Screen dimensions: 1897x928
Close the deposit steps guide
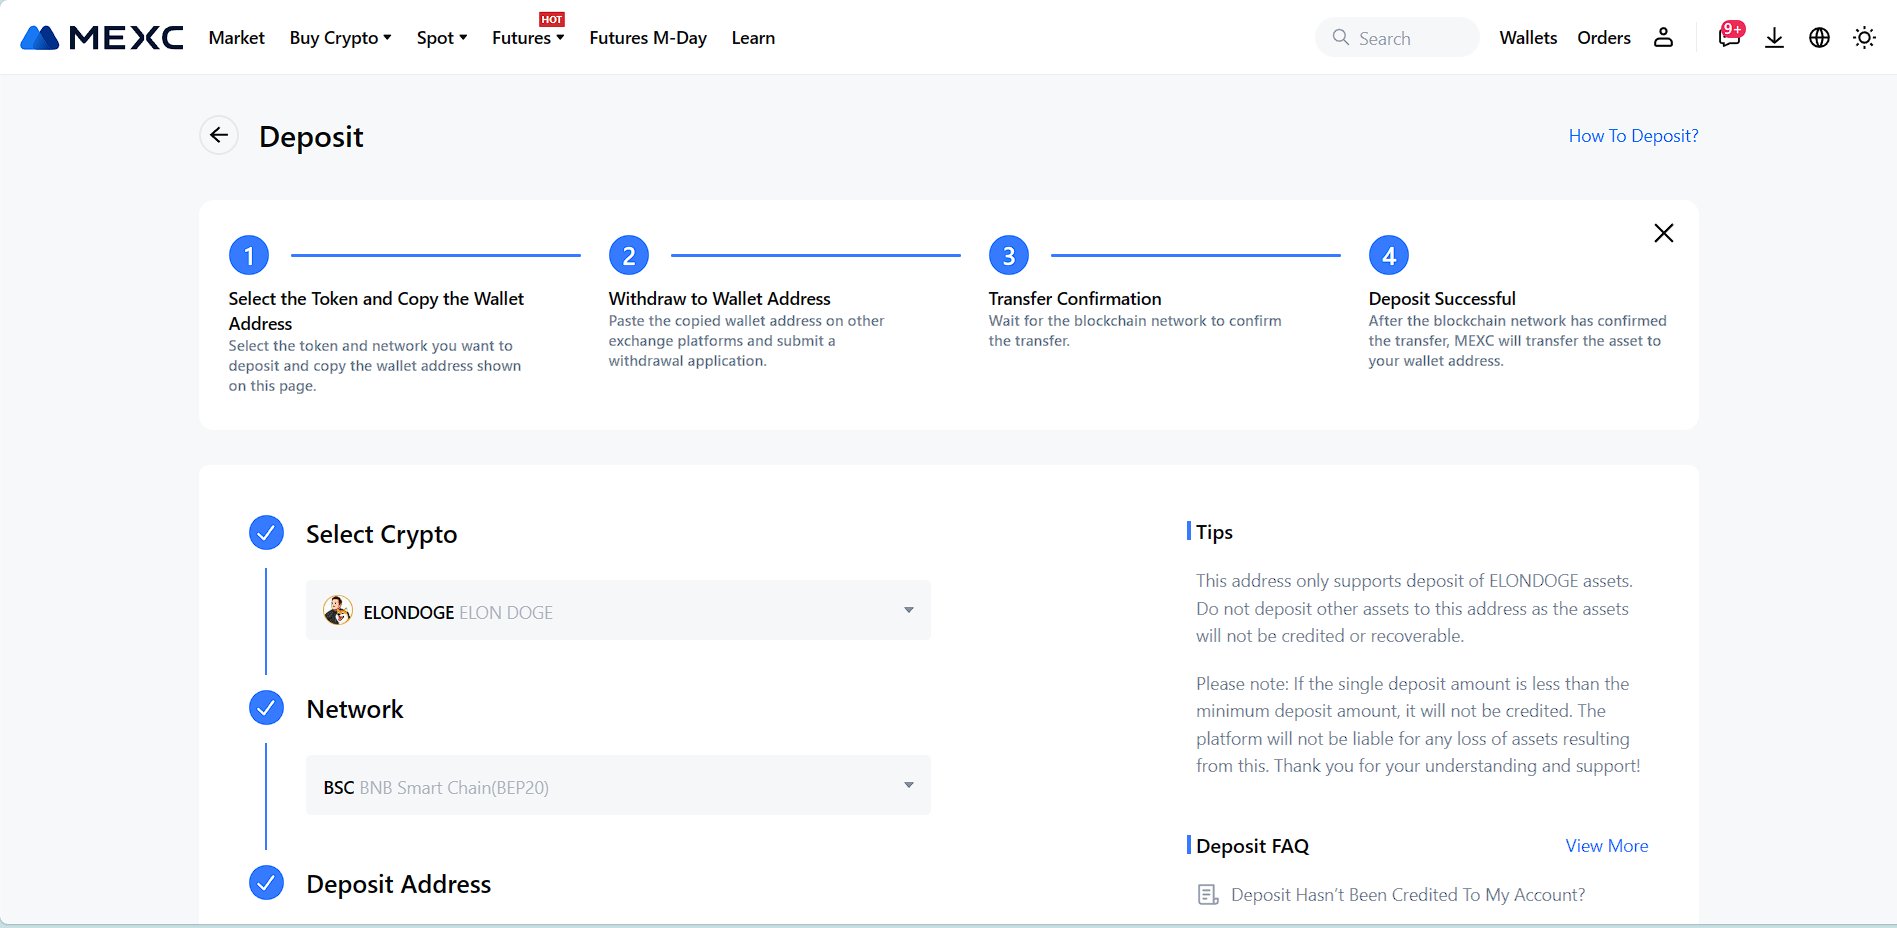[x=1664, y=233]
